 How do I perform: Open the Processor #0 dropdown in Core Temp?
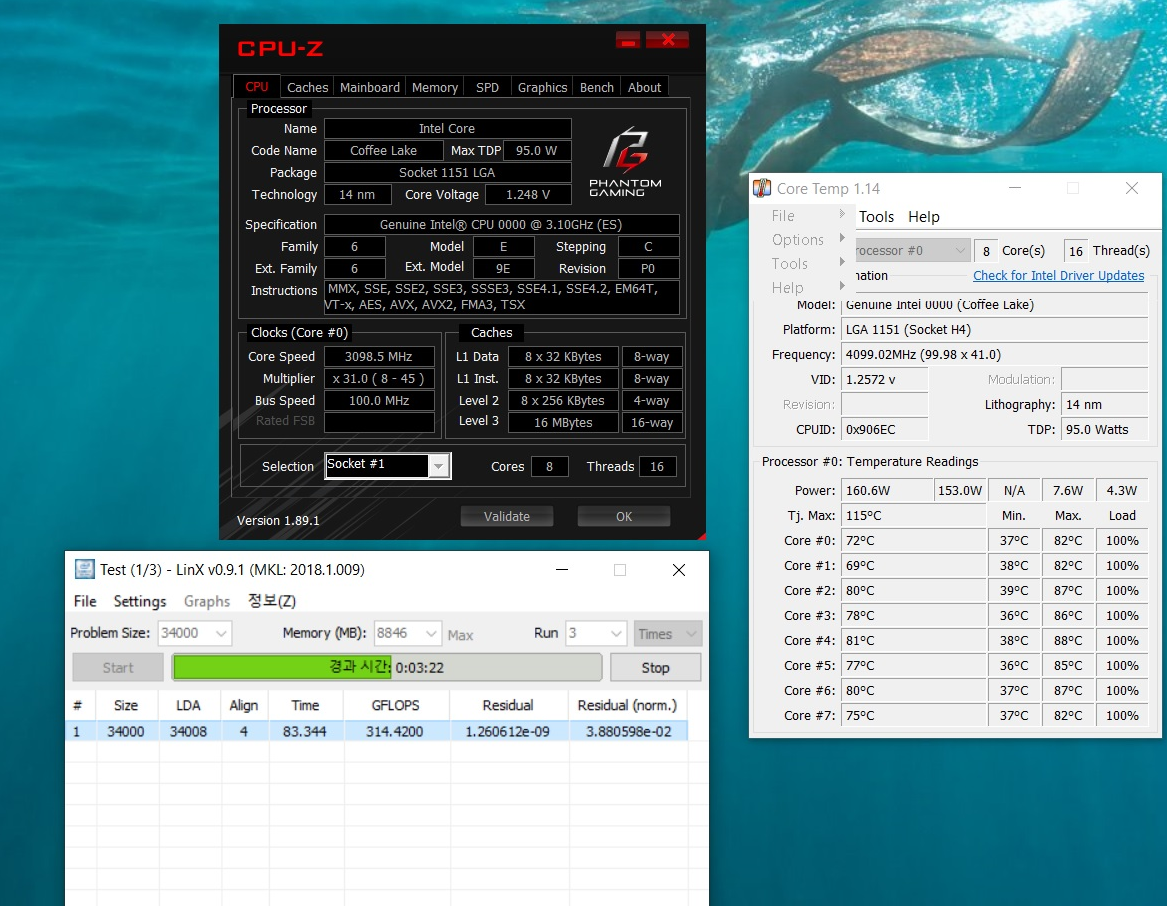tap(911, 251)
